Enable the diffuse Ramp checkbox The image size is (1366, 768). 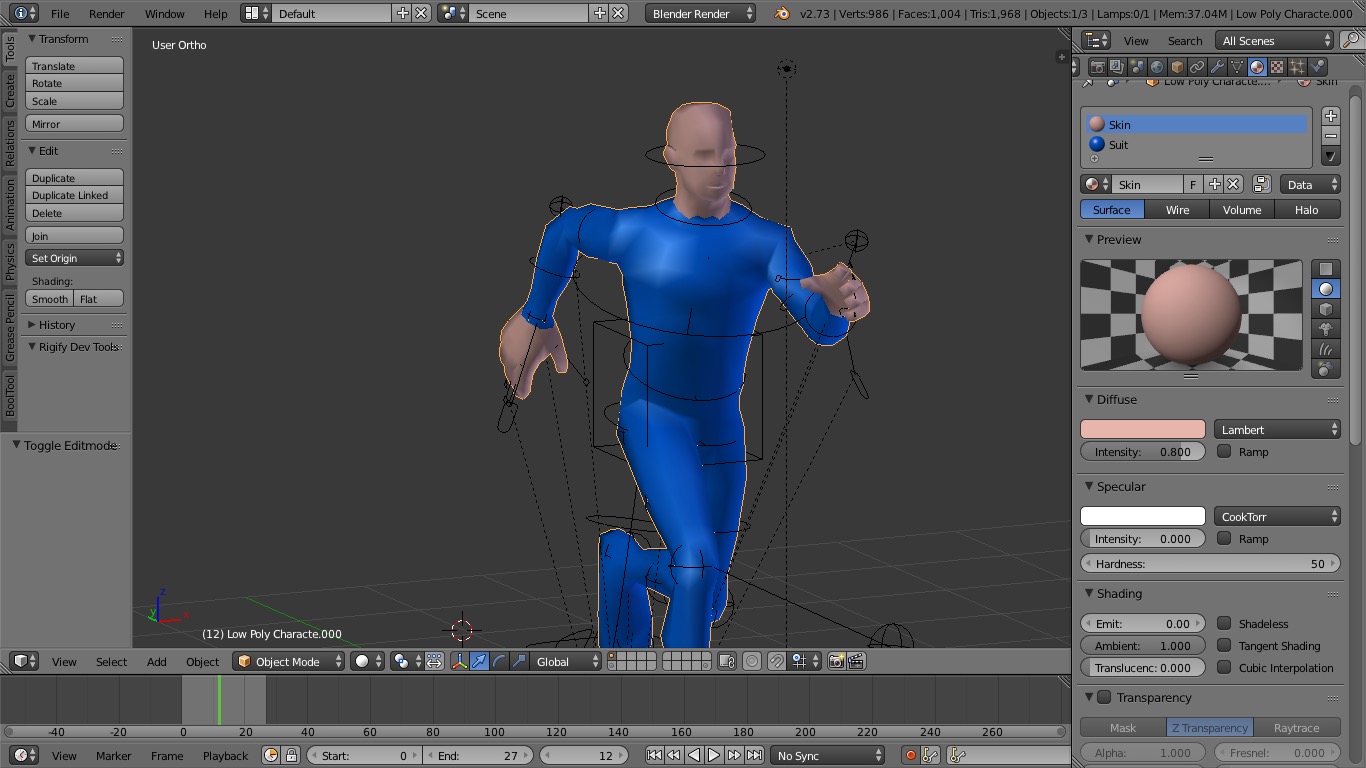click(1224, 451)
